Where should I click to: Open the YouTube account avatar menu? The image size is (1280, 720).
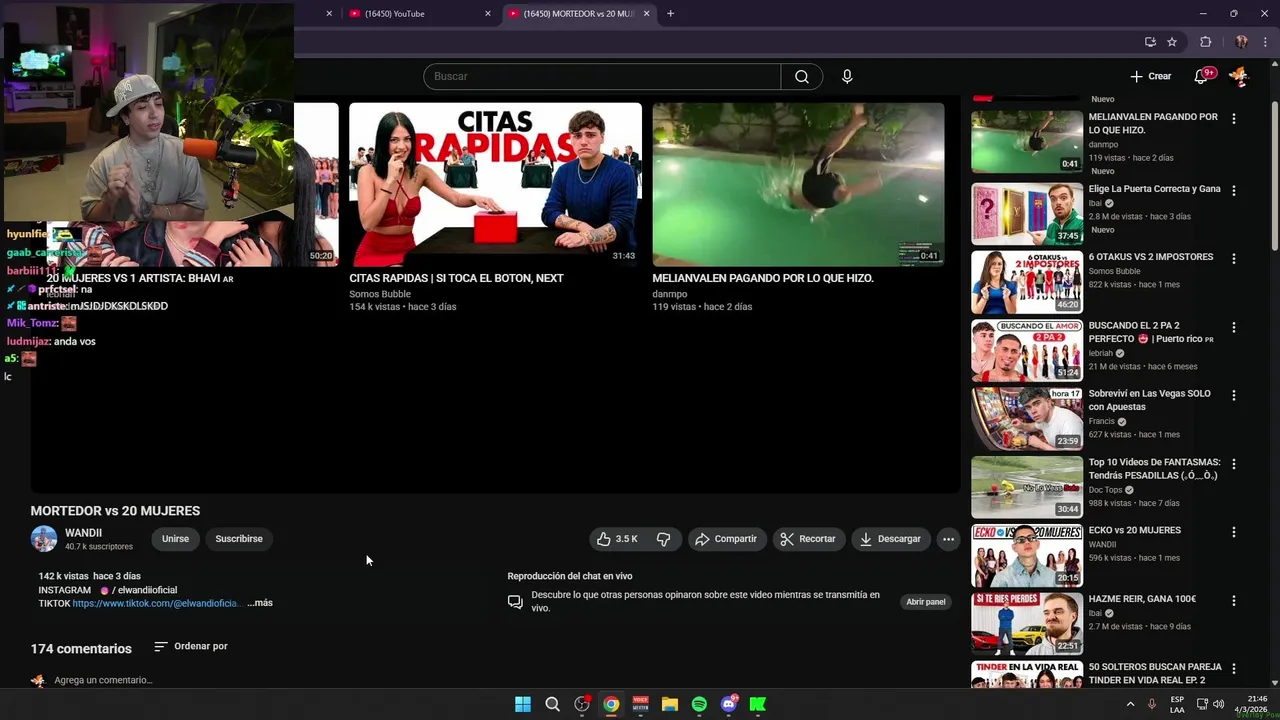tap(1238, 76)
